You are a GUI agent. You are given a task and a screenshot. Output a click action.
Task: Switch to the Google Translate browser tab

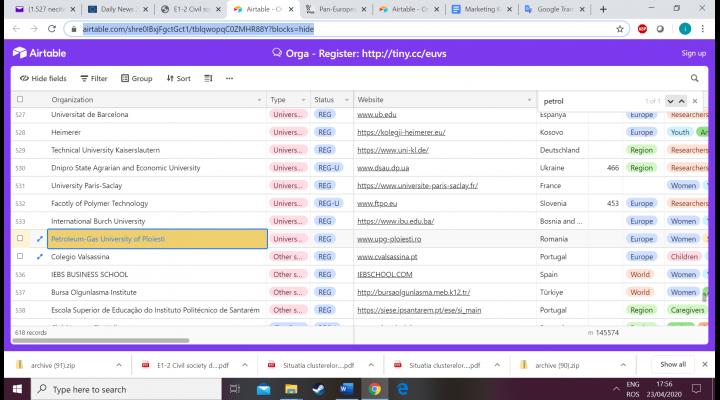pyautogui.click(x=554, y=9)
